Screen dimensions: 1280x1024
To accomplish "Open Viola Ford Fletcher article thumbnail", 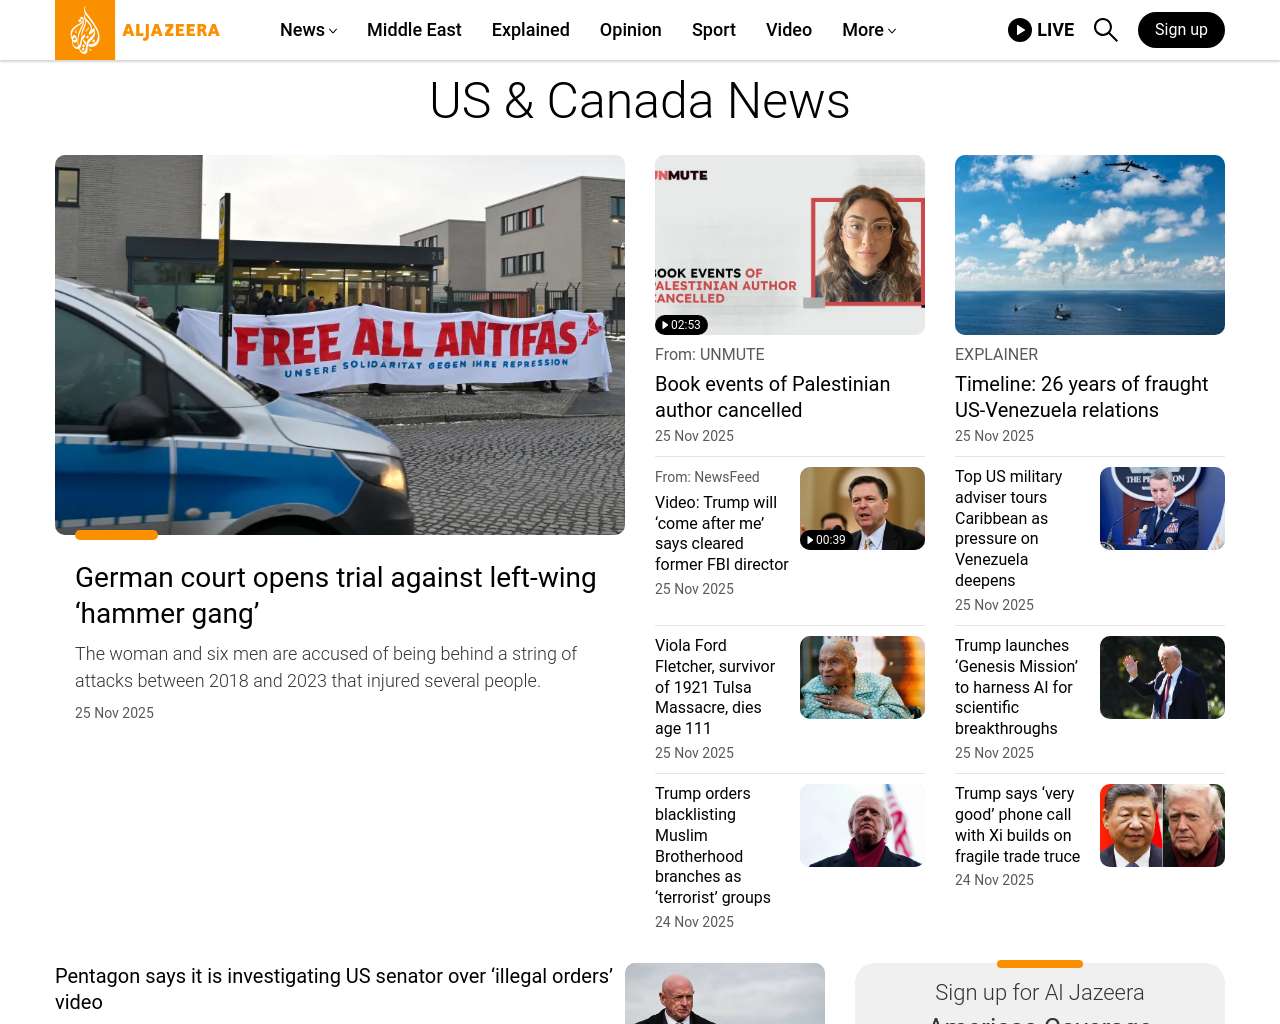I will point(862,677).
